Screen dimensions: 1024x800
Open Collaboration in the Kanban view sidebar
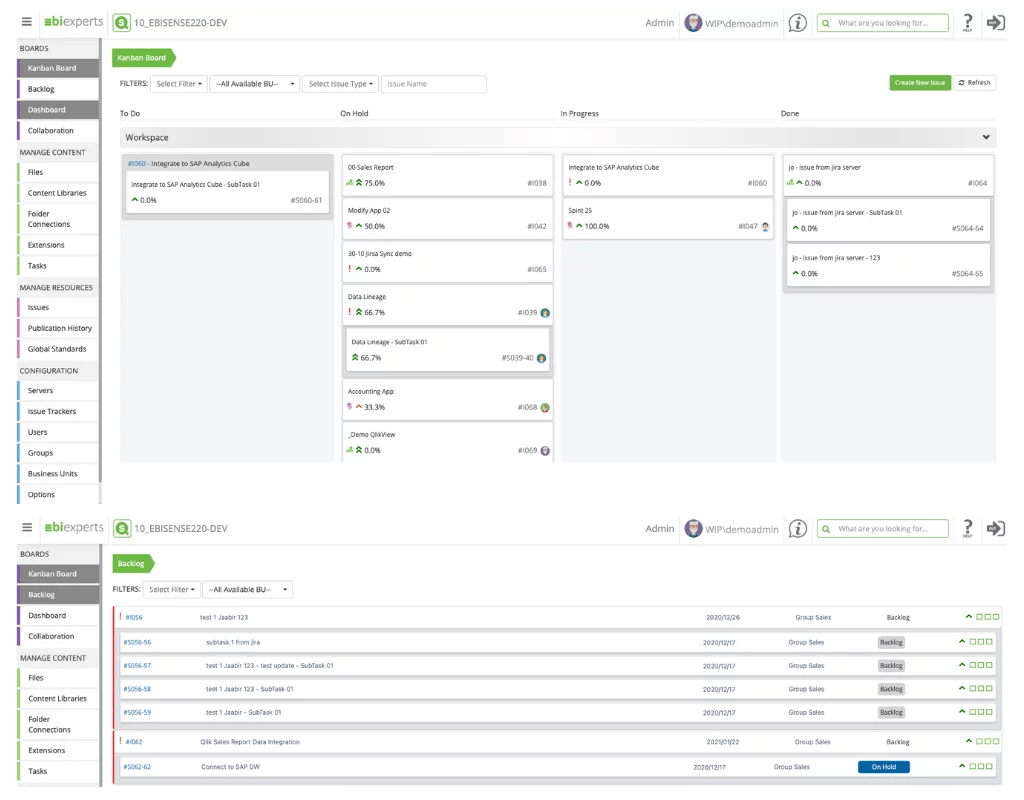click(x=58, y=131)
